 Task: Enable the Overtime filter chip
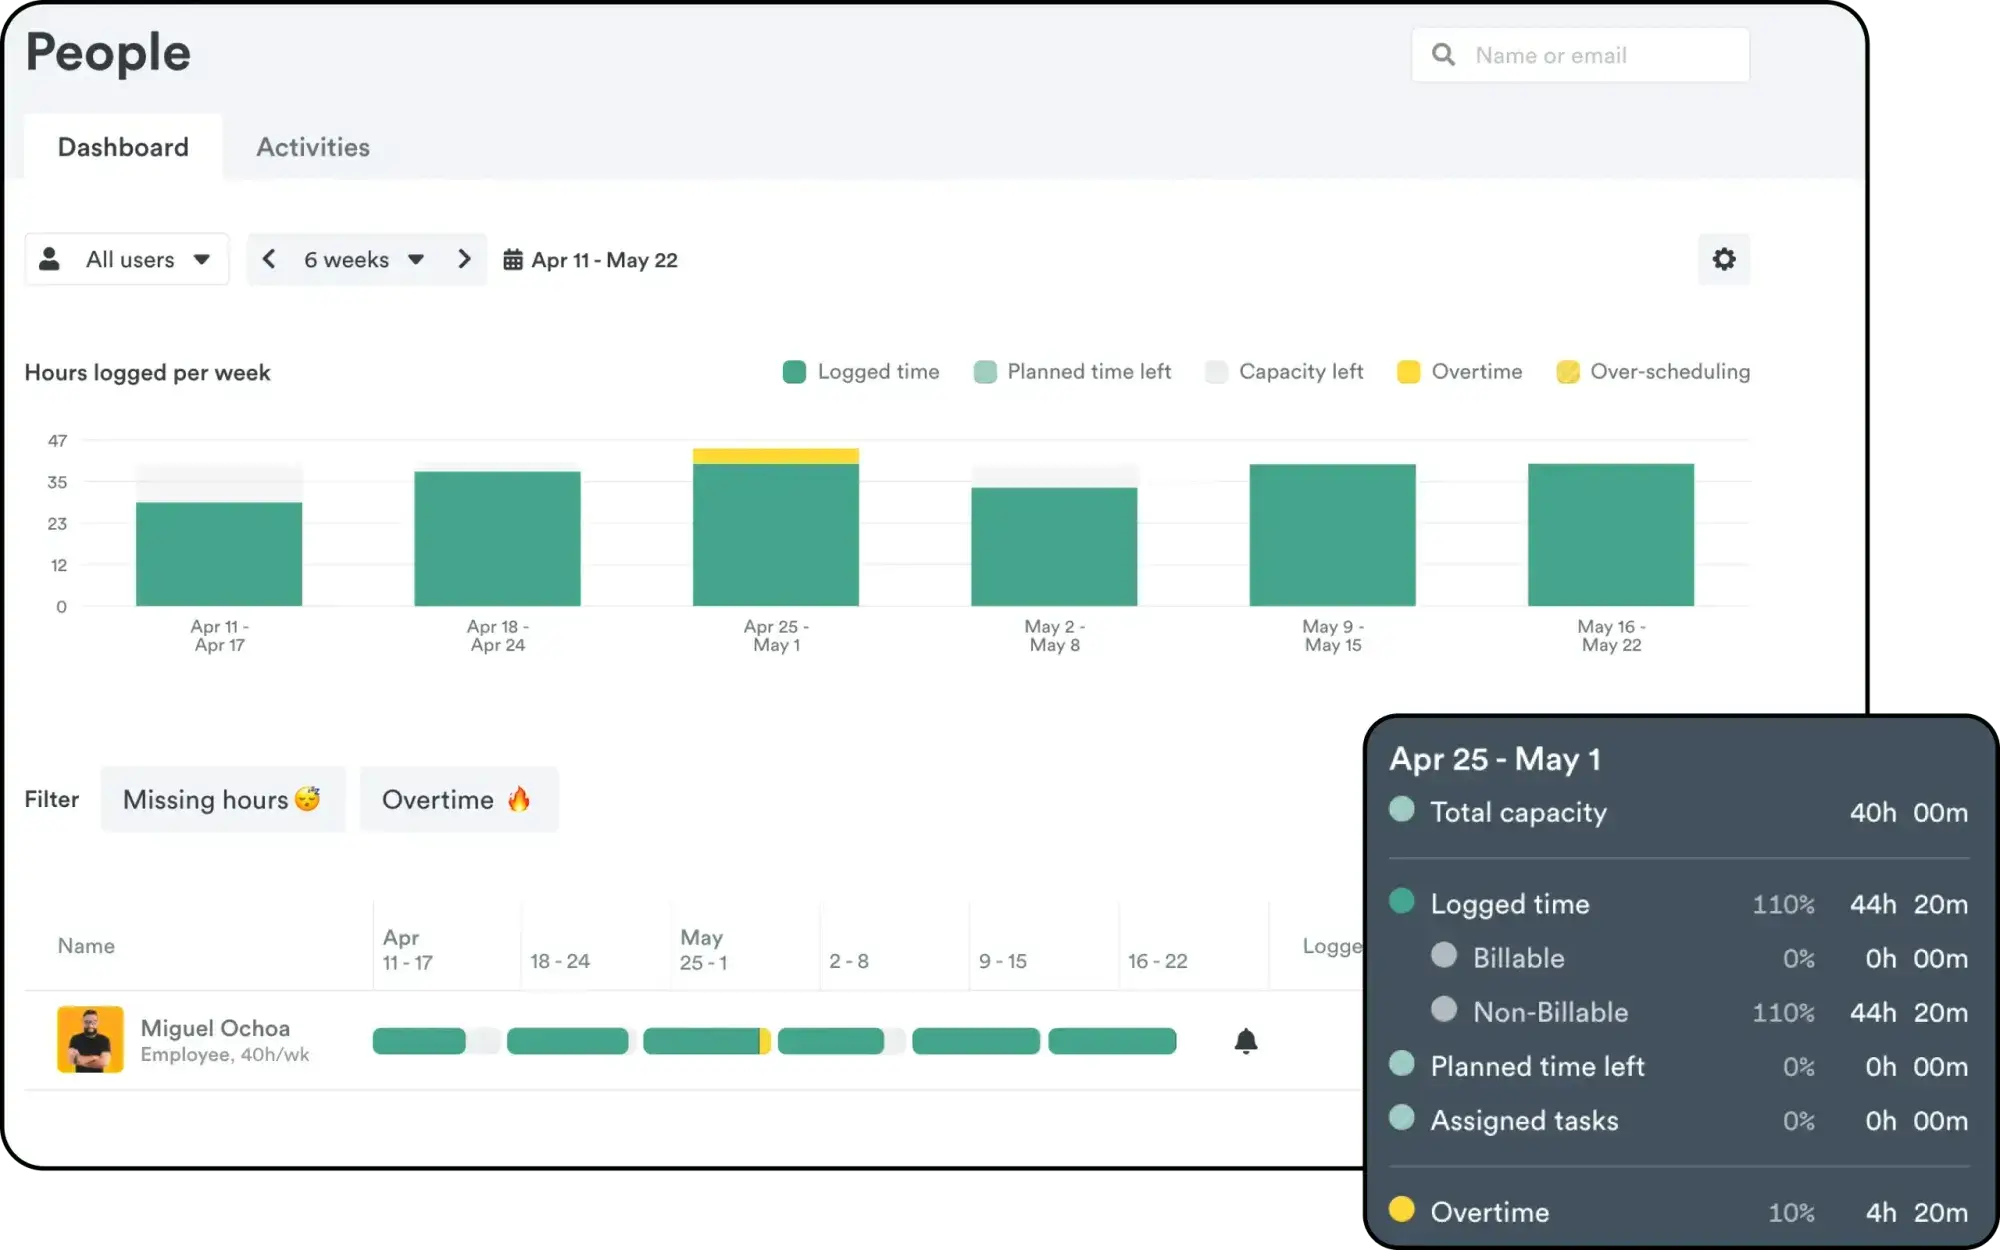[458, 799]
